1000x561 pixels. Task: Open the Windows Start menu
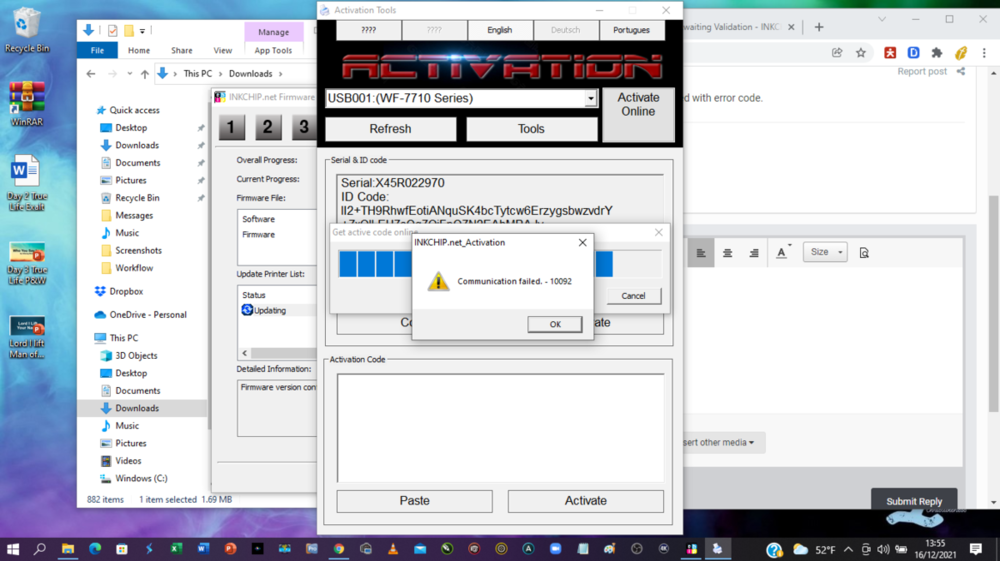click(x=13, y=549)
